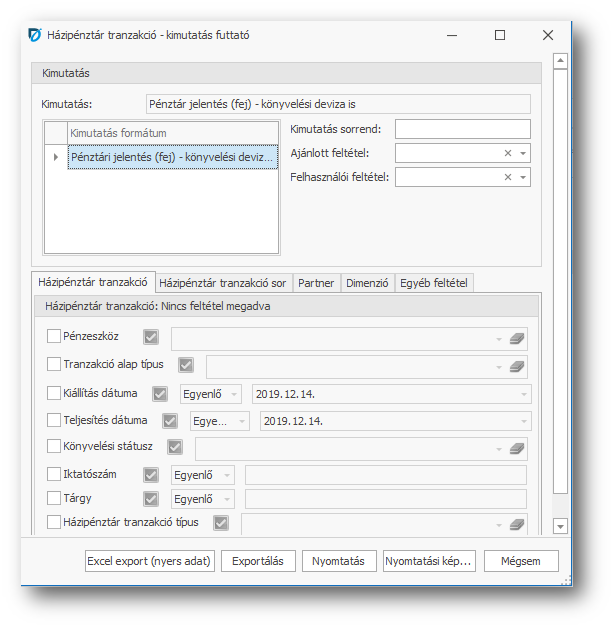Open the Ajánlott feltétel dropdown arrow

523,153
